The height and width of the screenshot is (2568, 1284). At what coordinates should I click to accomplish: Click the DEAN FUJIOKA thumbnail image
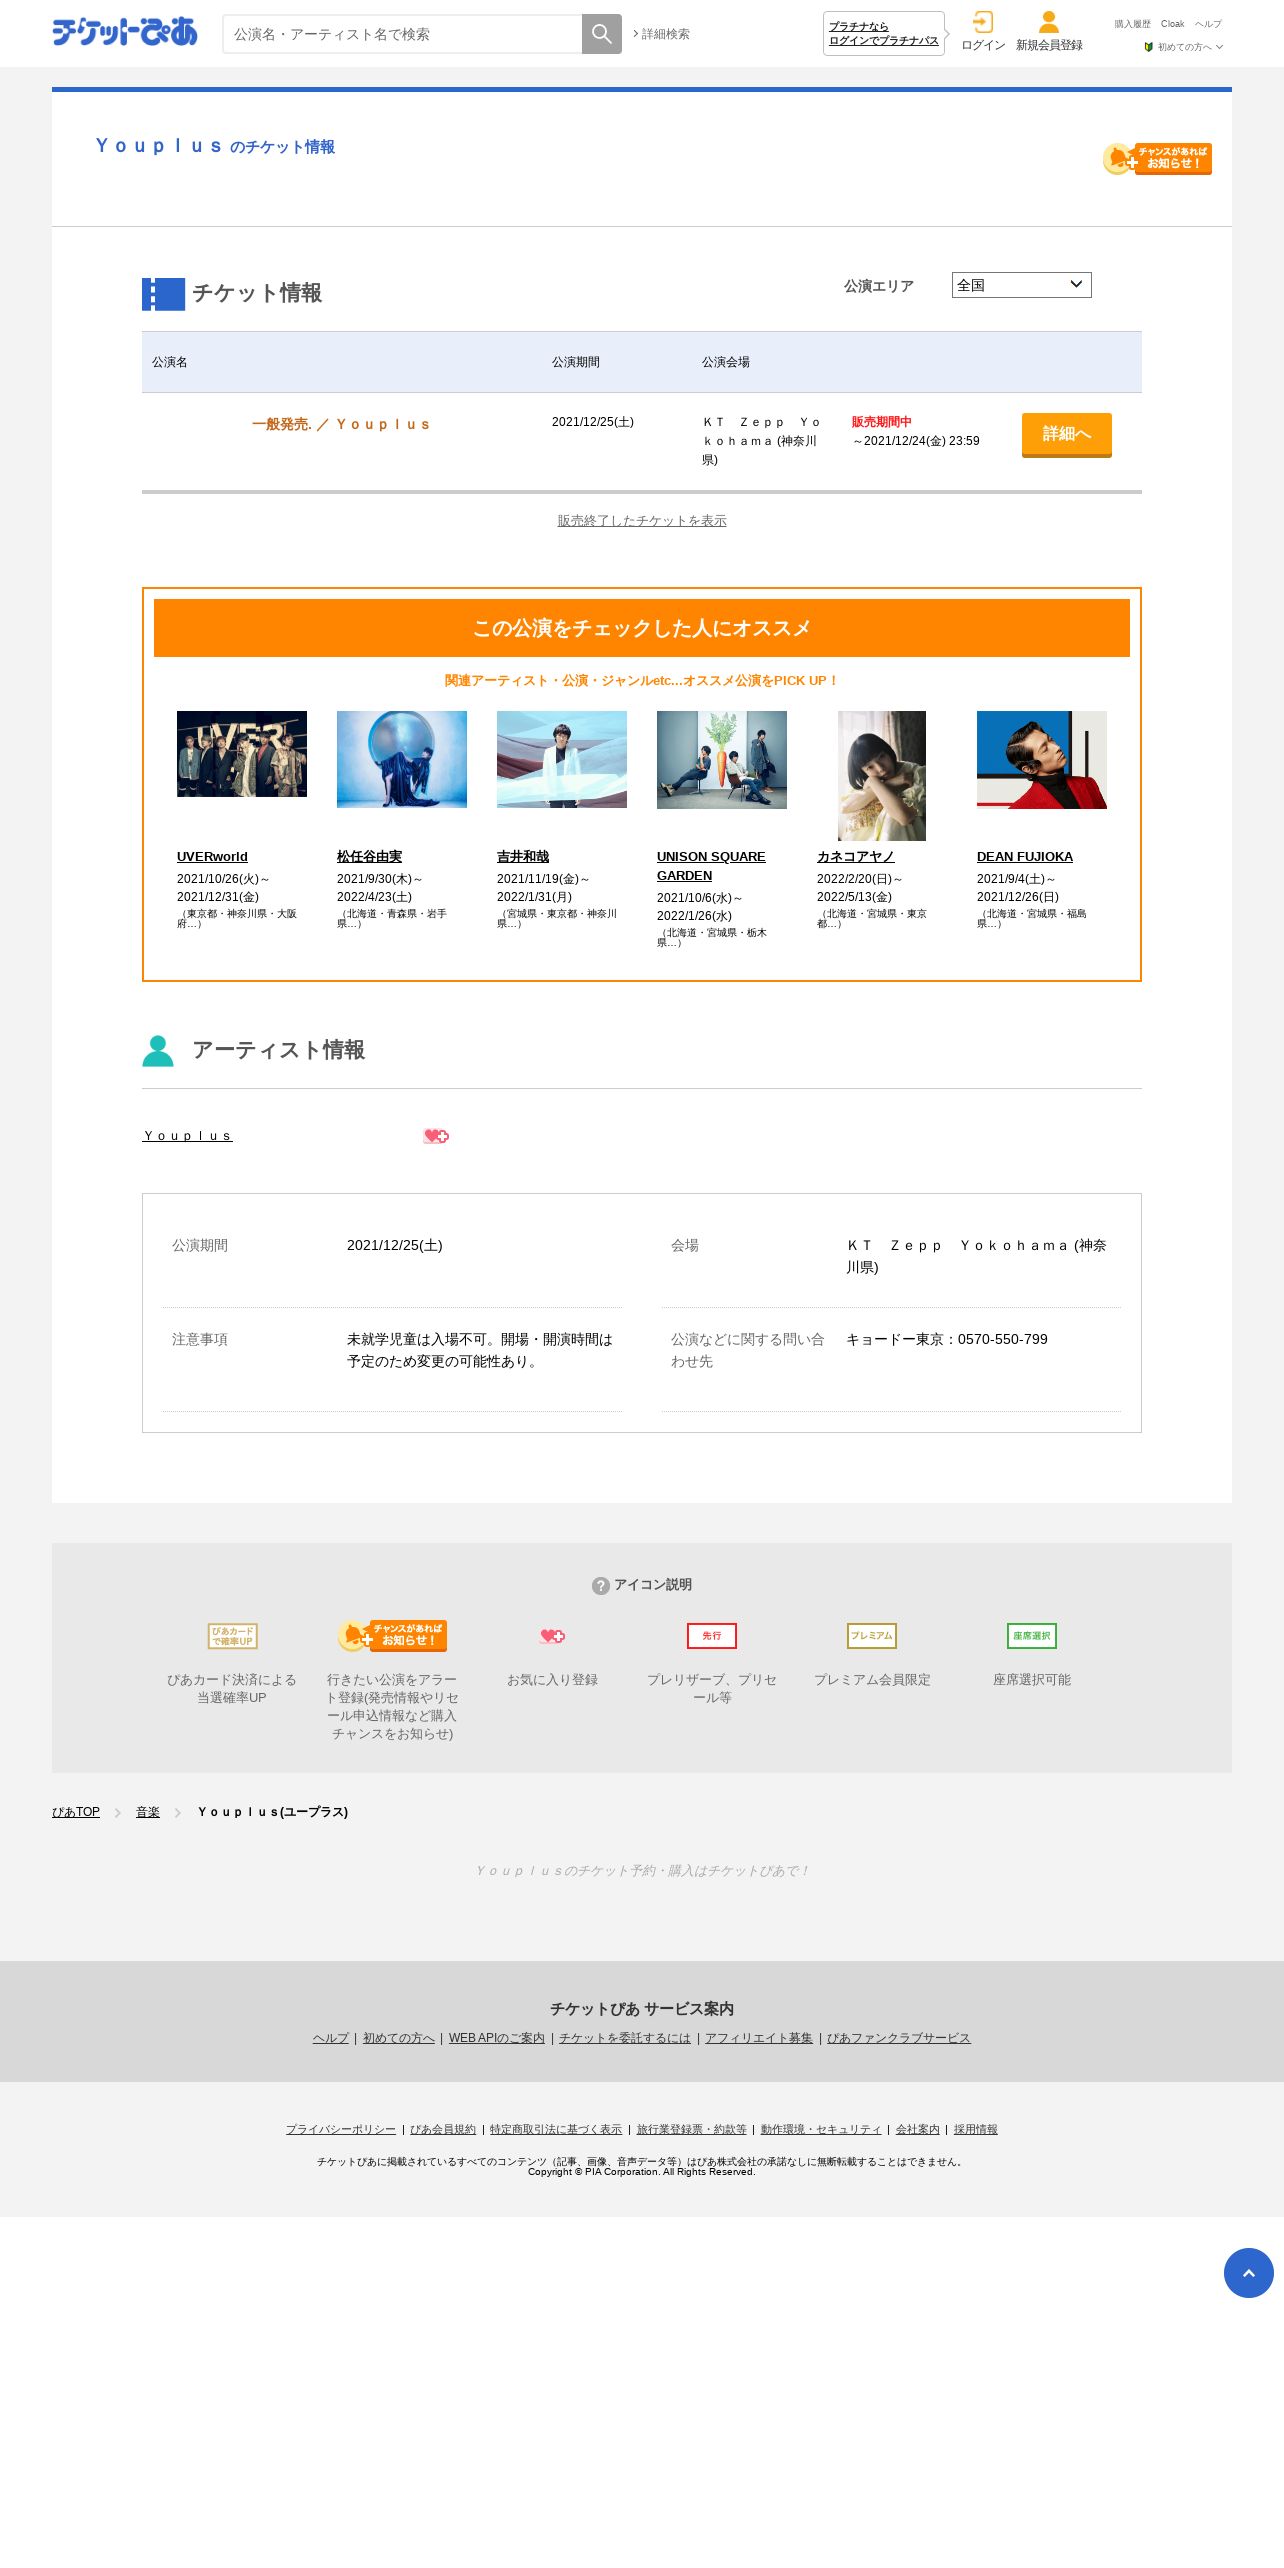point(1042,760)
